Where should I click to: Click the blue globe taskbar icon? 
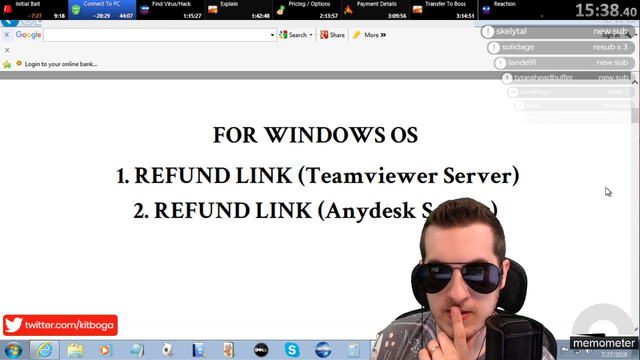[323, 350]
